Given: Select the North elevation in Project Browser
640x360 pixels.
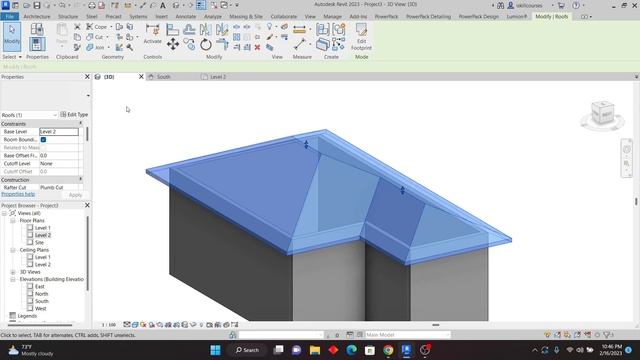Looking at the screenshot, I should tap(41, 294).
